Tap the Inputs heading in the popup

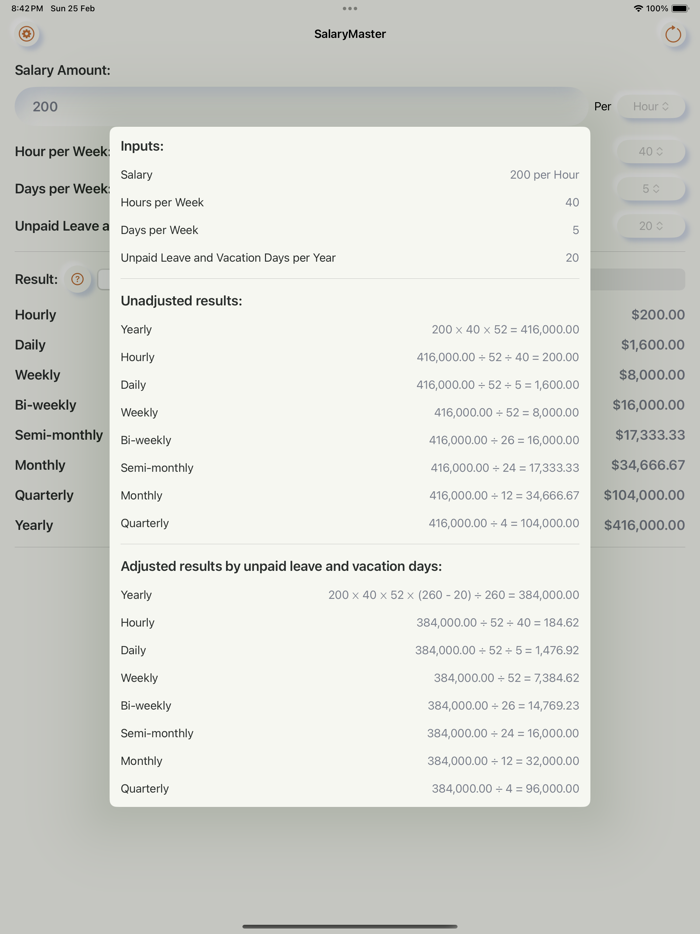point(142,146)
